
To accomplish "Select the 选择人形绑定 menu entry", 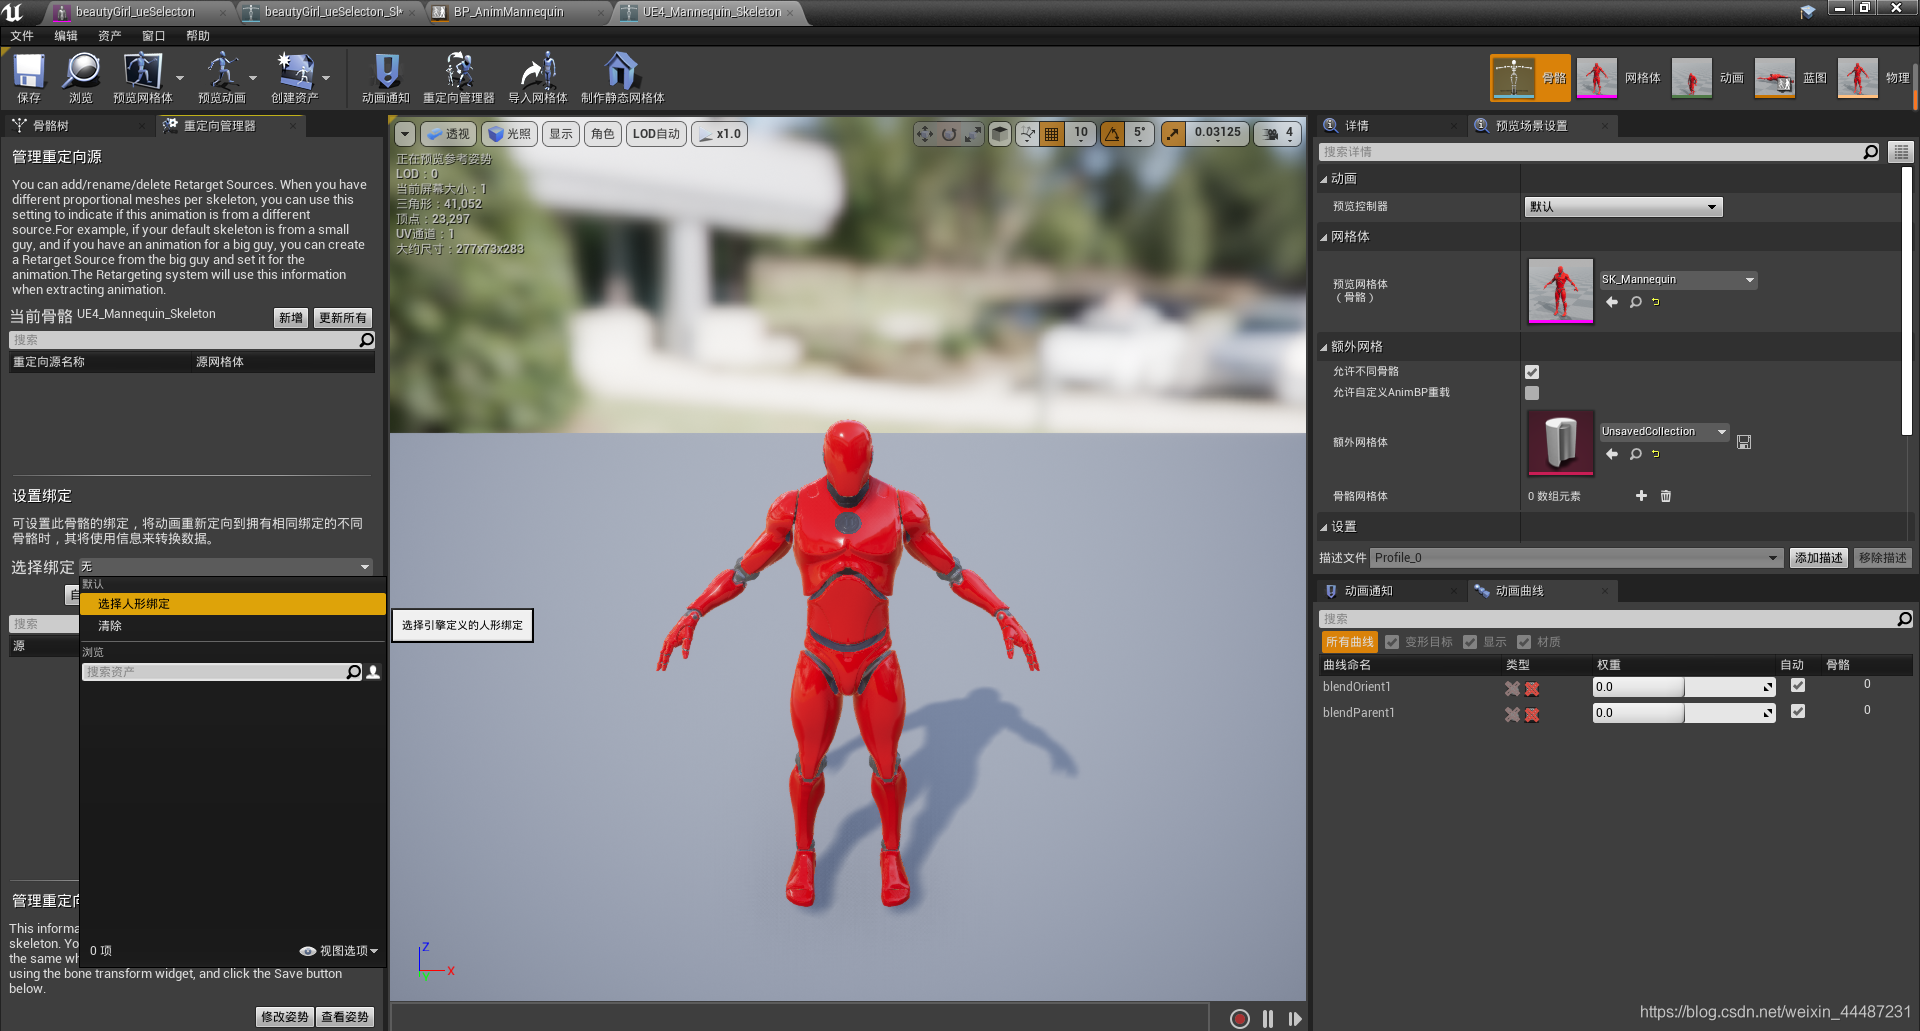I will pyautogui.click(x=233, y=604).
